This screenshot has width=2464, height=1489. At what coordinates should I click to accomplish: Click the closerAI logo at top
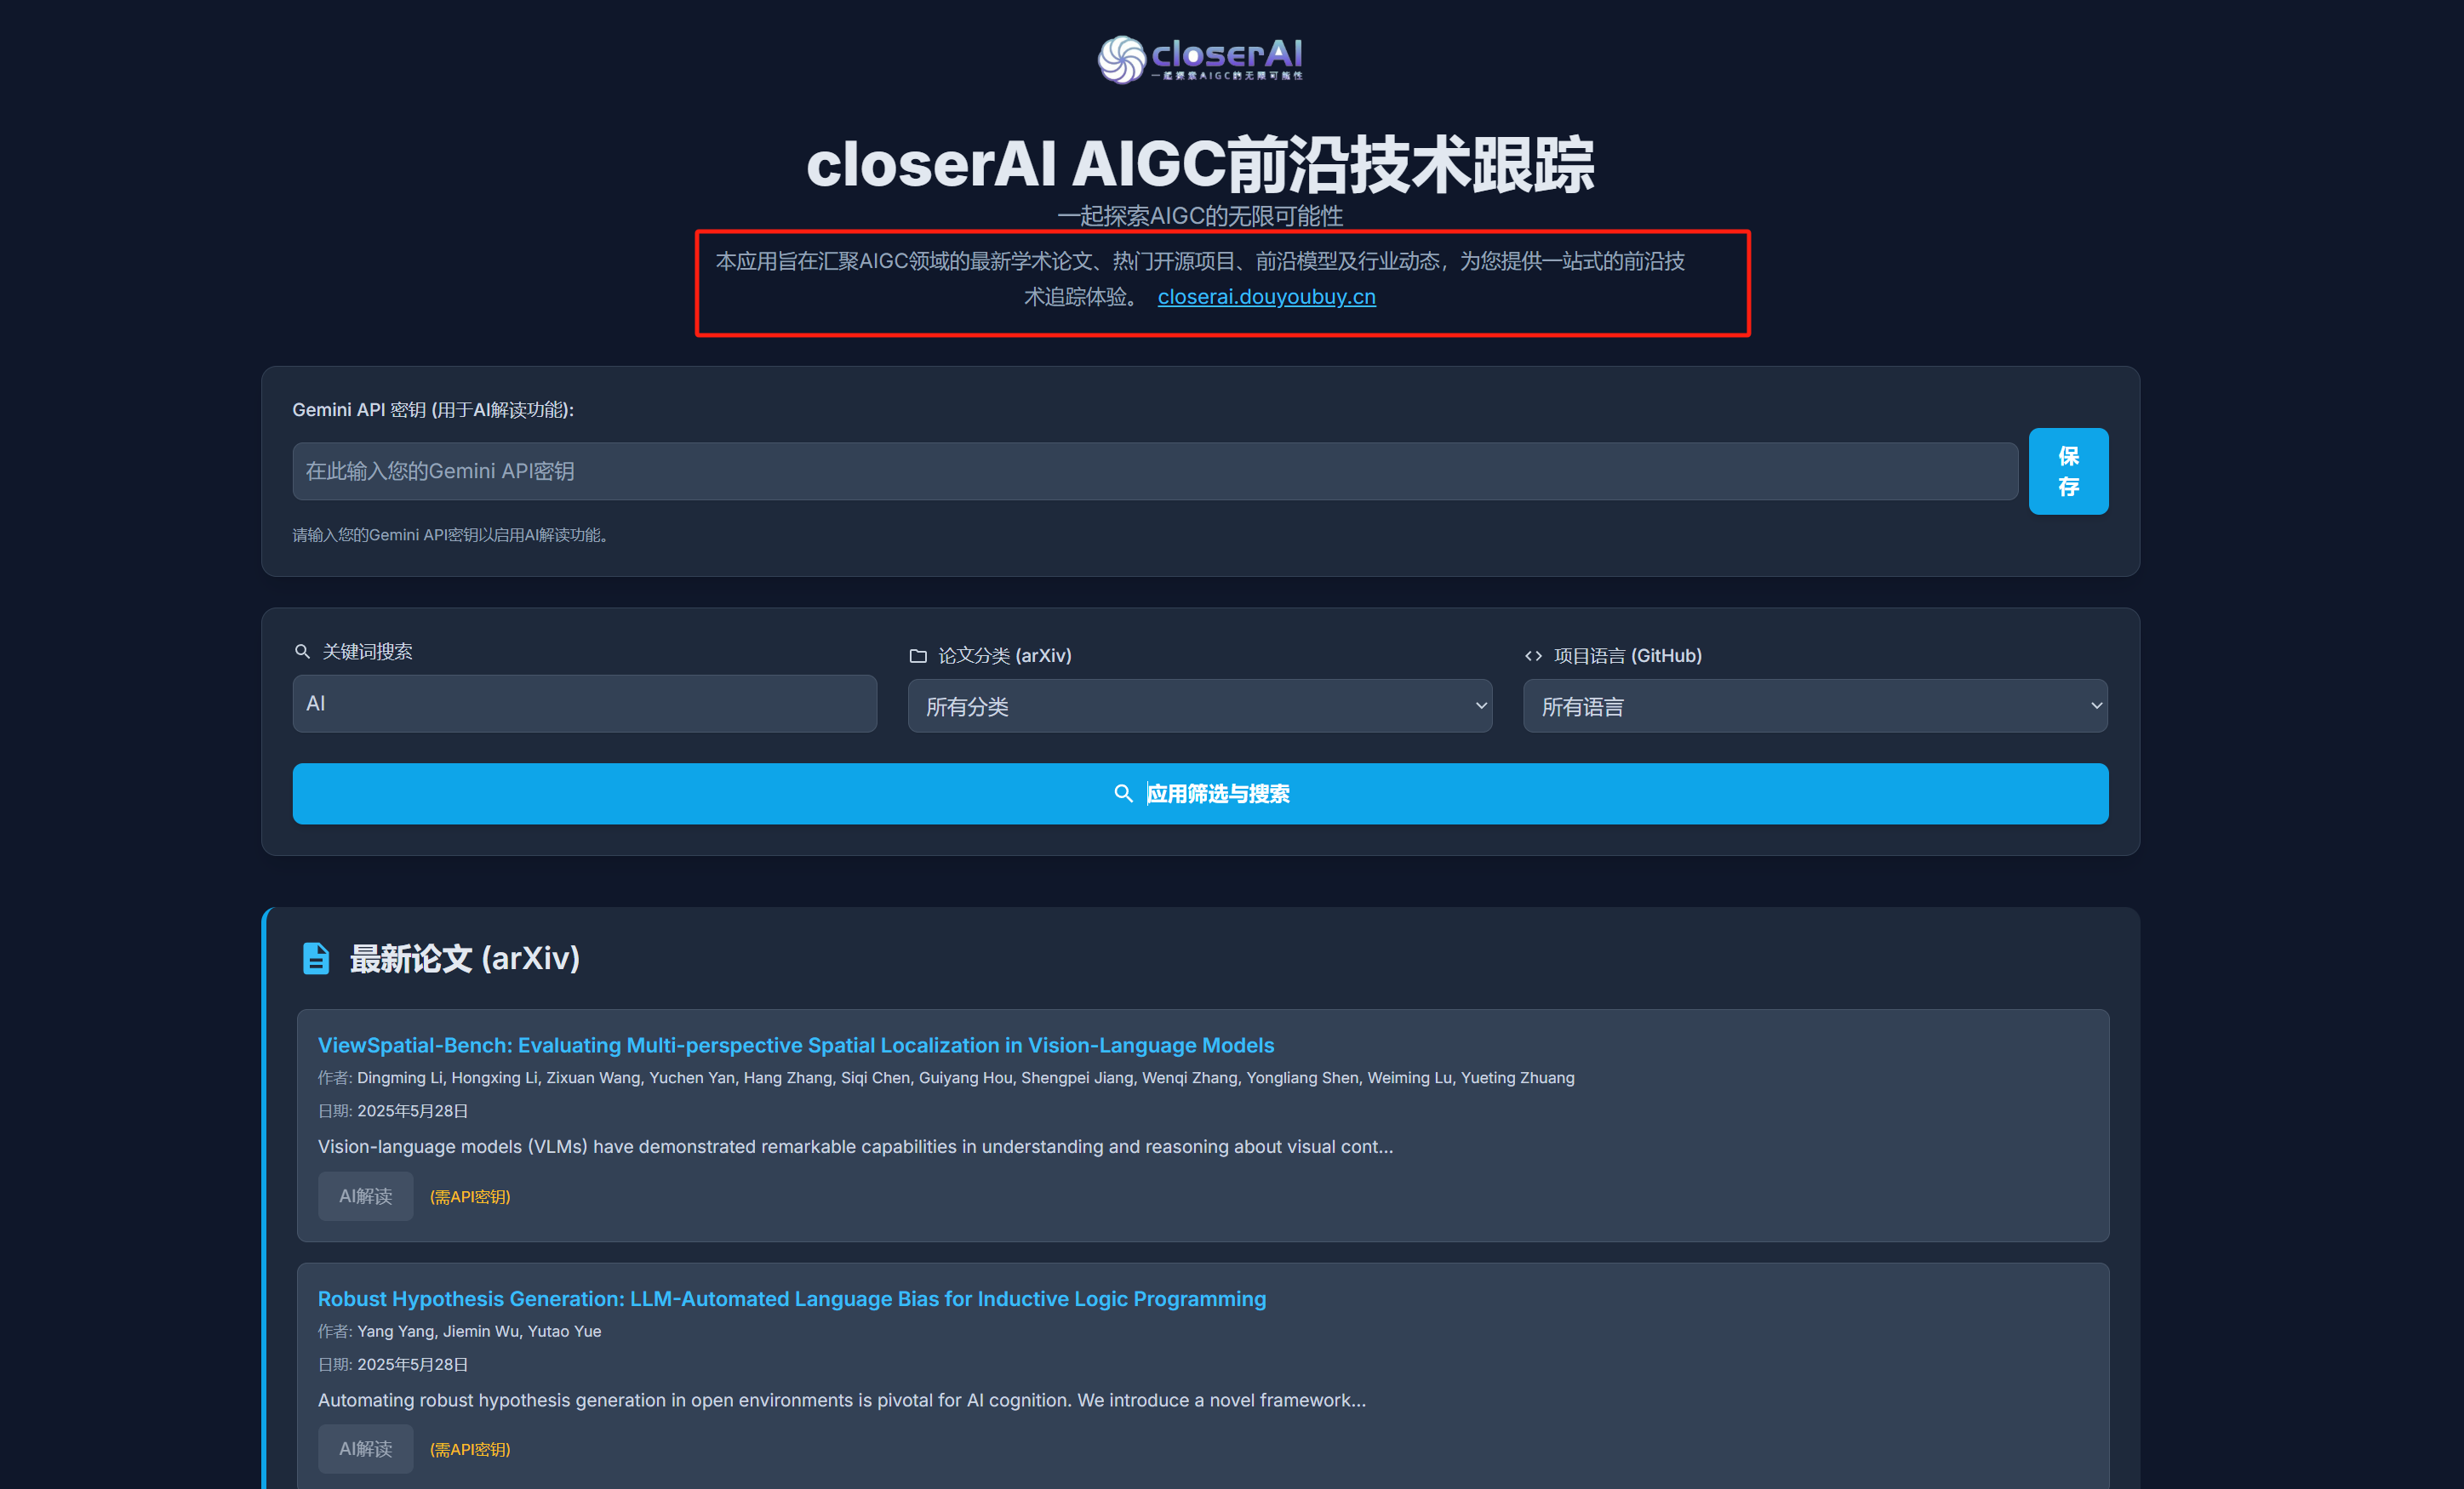pos(1200,60)
